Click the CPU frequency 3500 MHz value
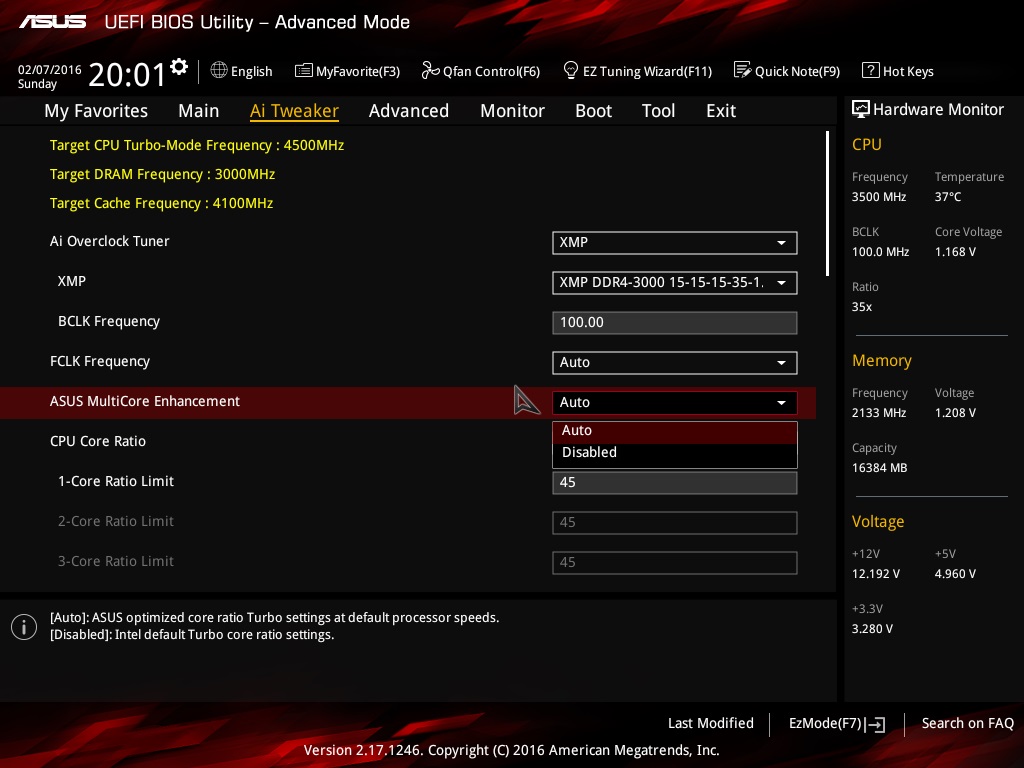 [878, 197]
